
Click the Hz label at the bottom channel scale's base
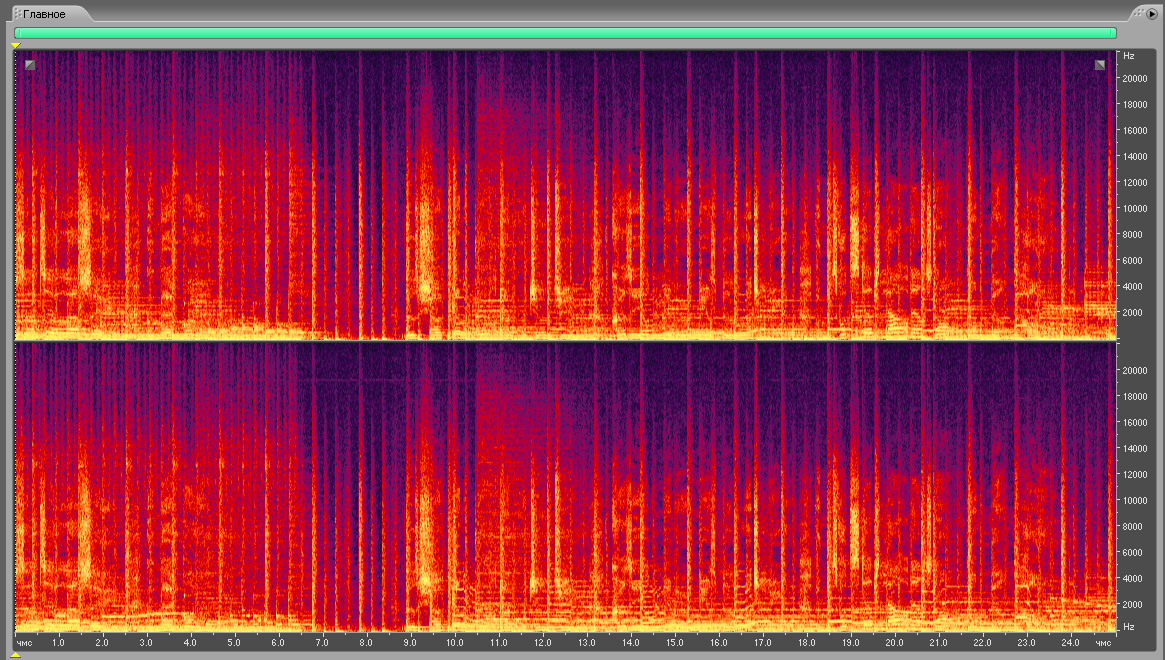point(1129,627)
